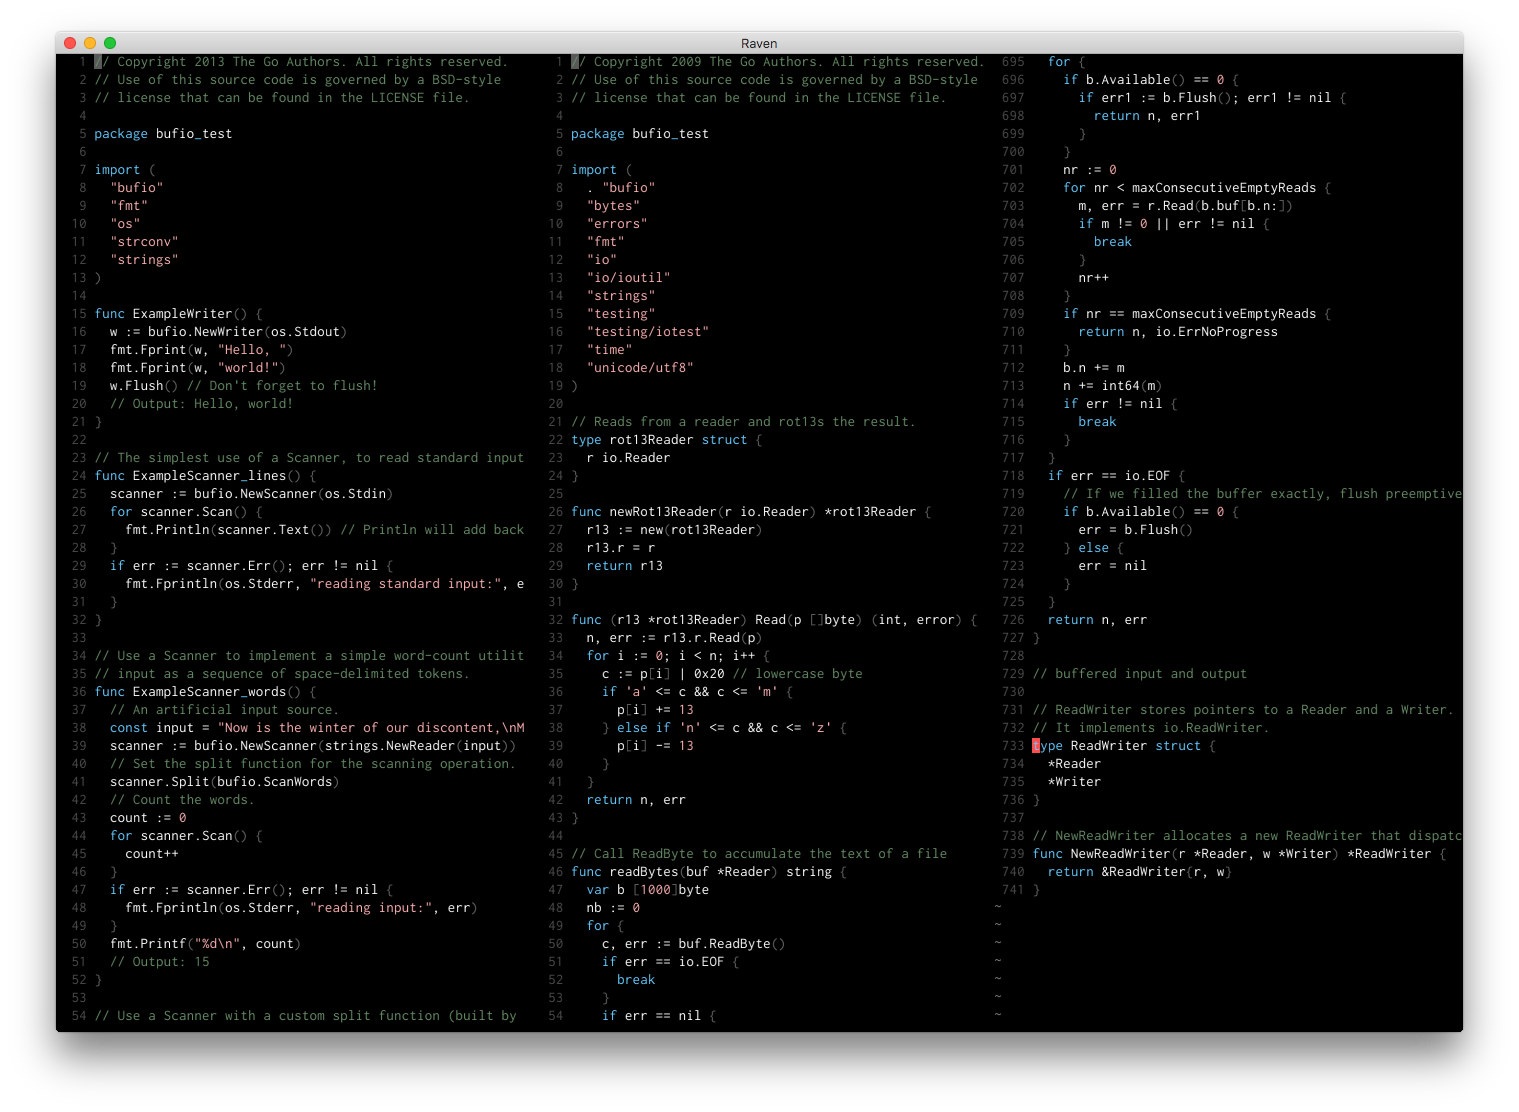Click '*Writer' embedded field at line 735
This screenshot has height=1112, width=1519.
coord(1074,782)
